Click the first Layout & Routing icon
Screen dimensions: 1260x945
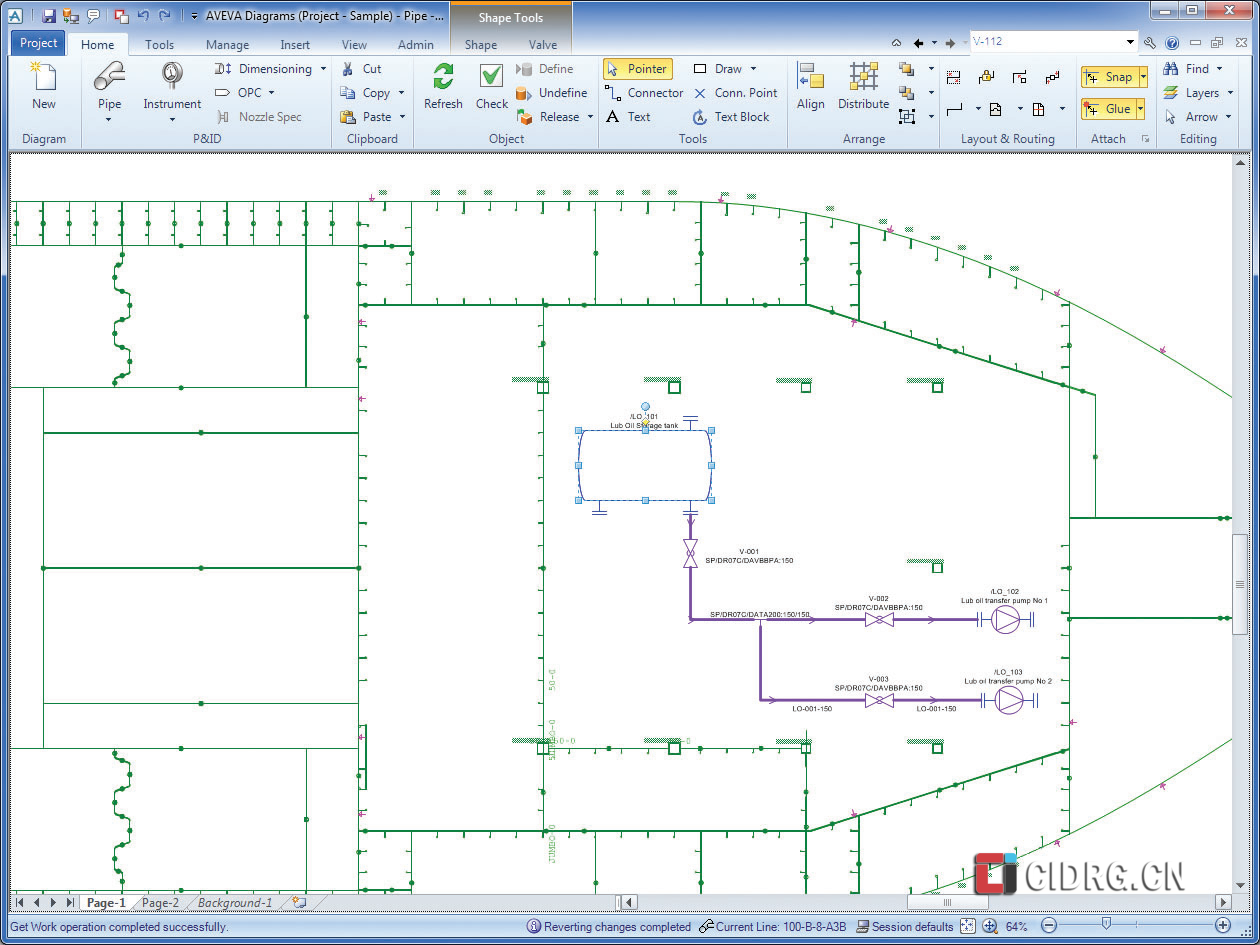click(953, 77)
